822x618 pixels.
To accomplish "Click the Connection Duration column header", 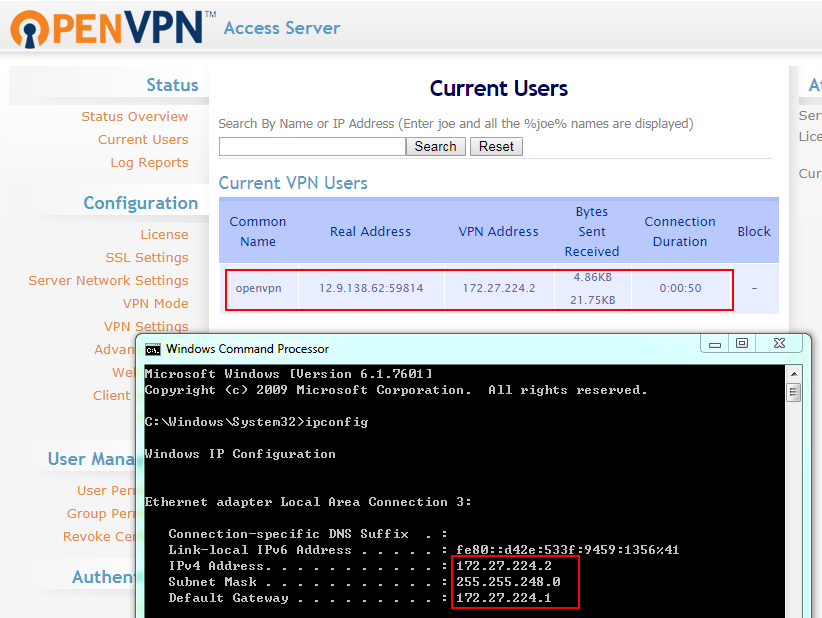I will tap(680, 231).
